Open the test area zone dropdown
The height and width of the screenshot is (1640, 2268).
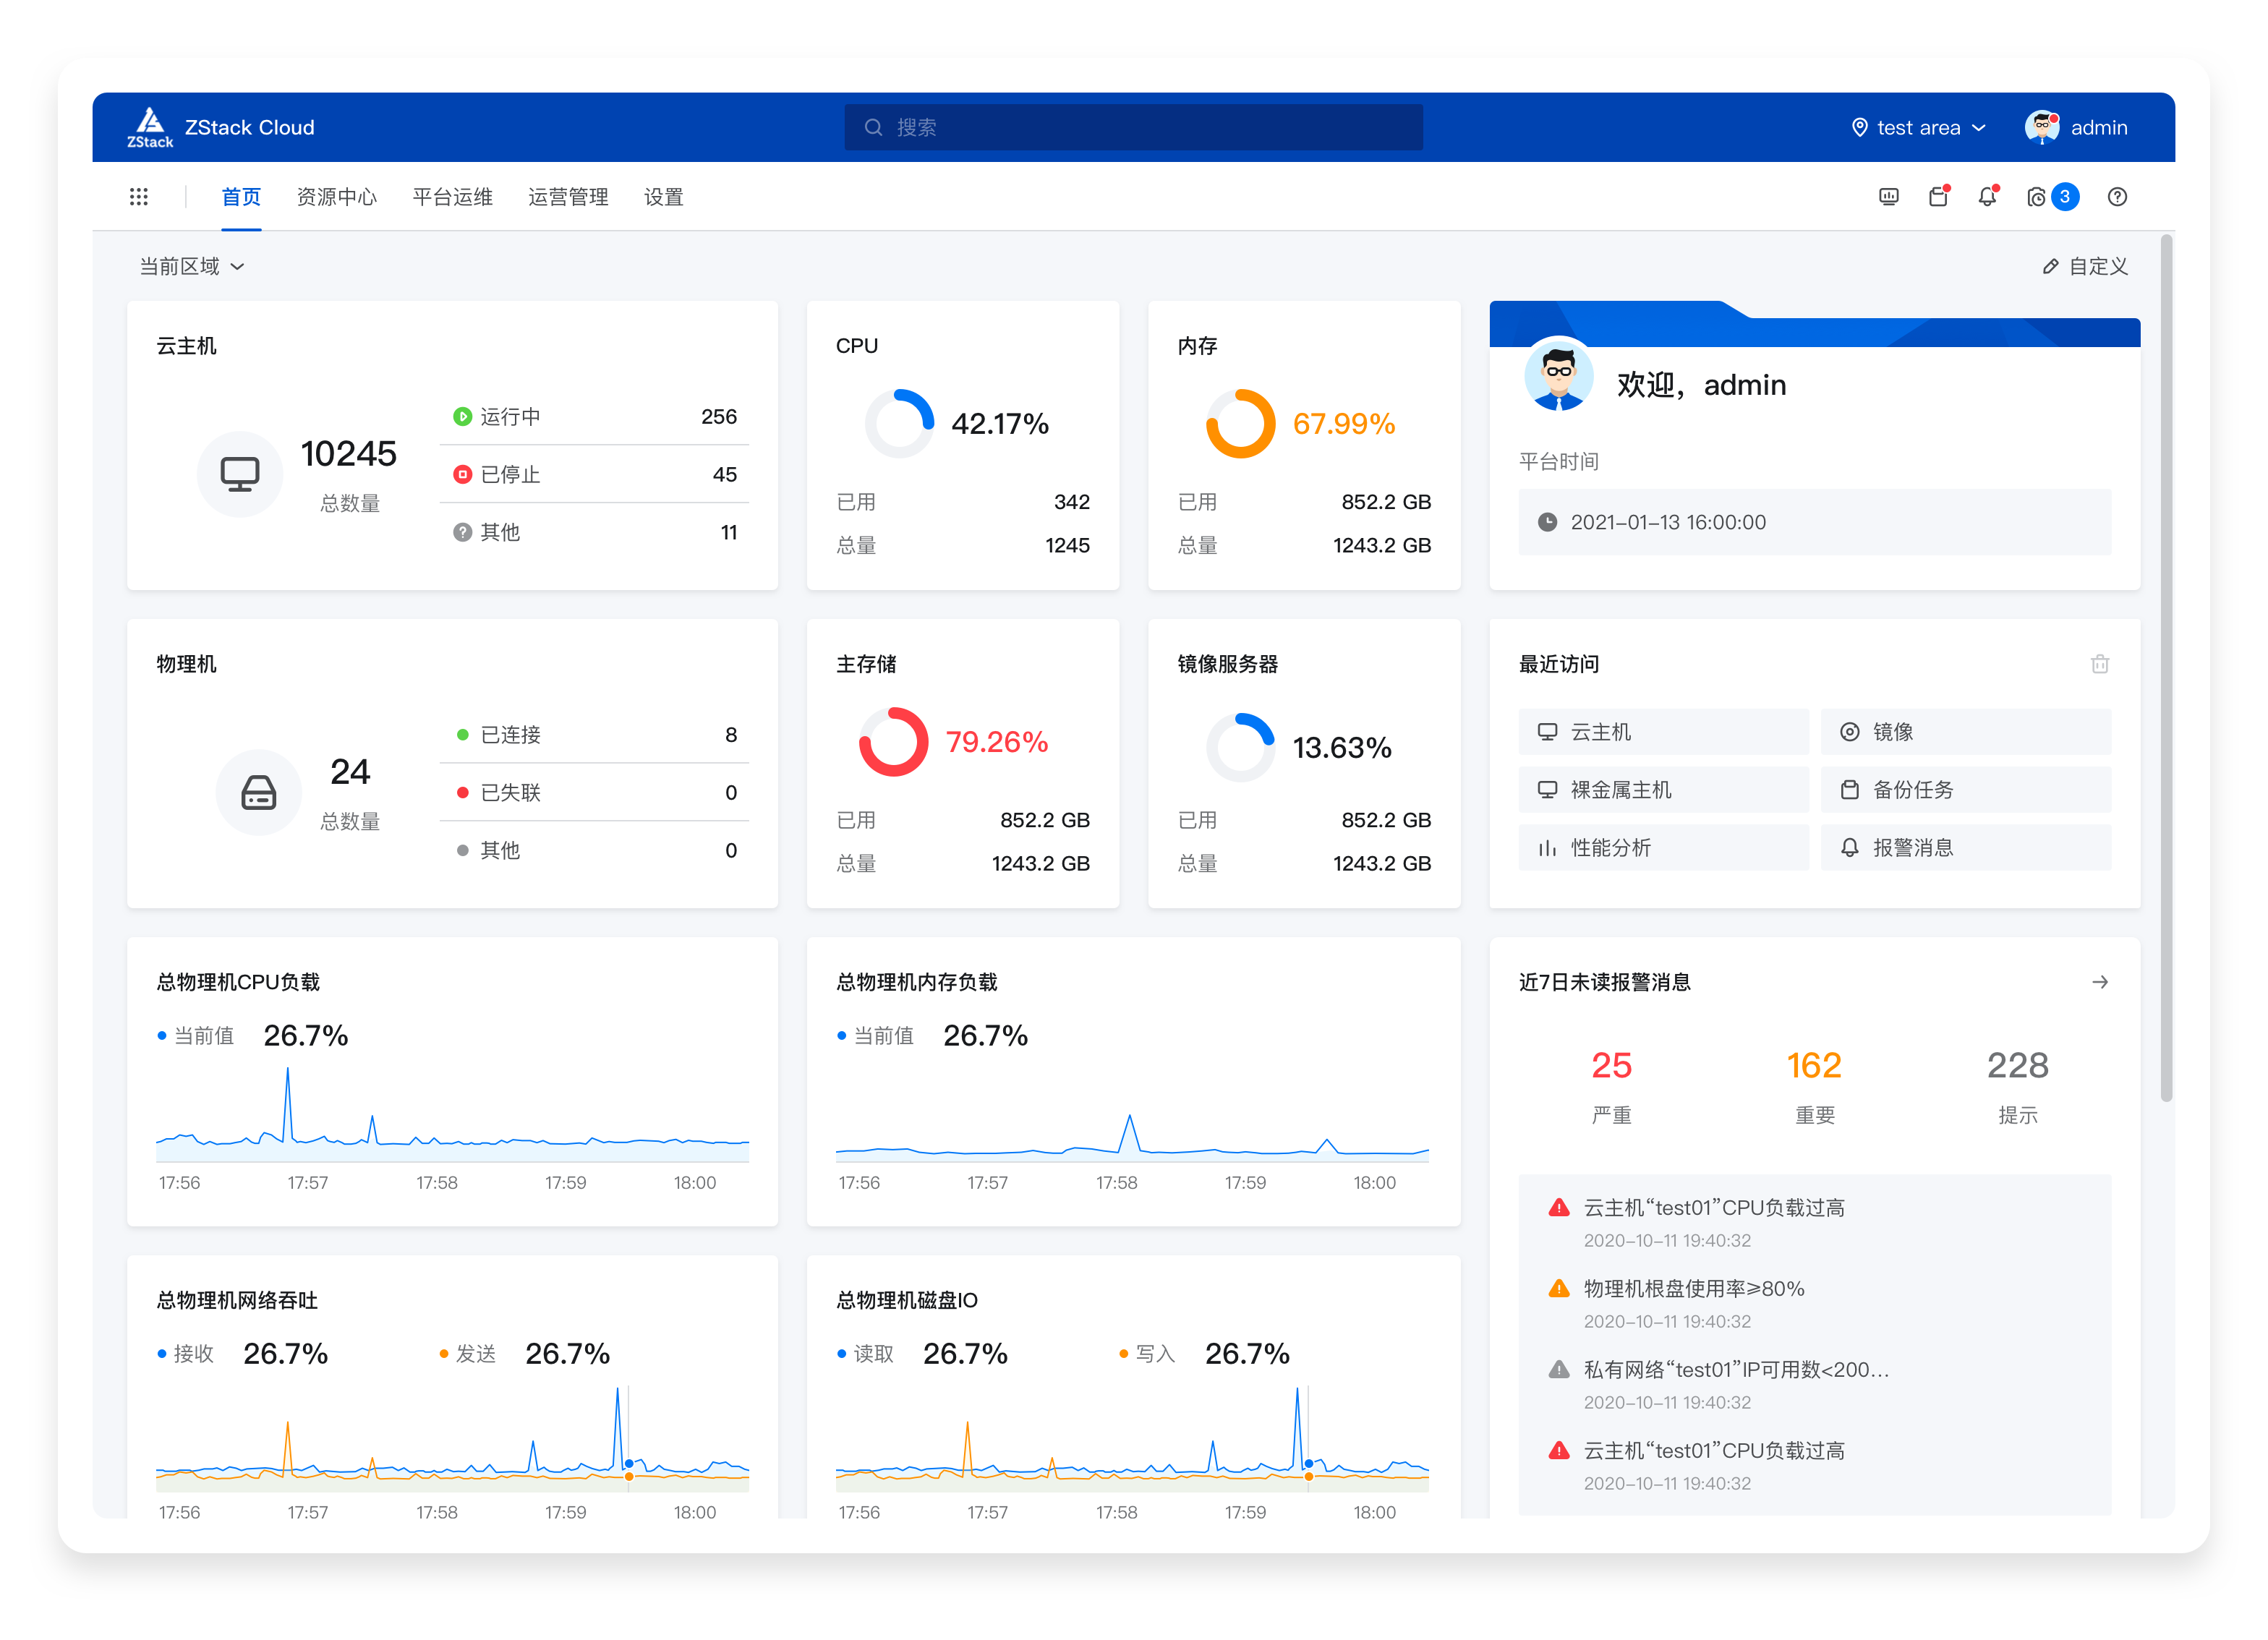pos(1918,127)
